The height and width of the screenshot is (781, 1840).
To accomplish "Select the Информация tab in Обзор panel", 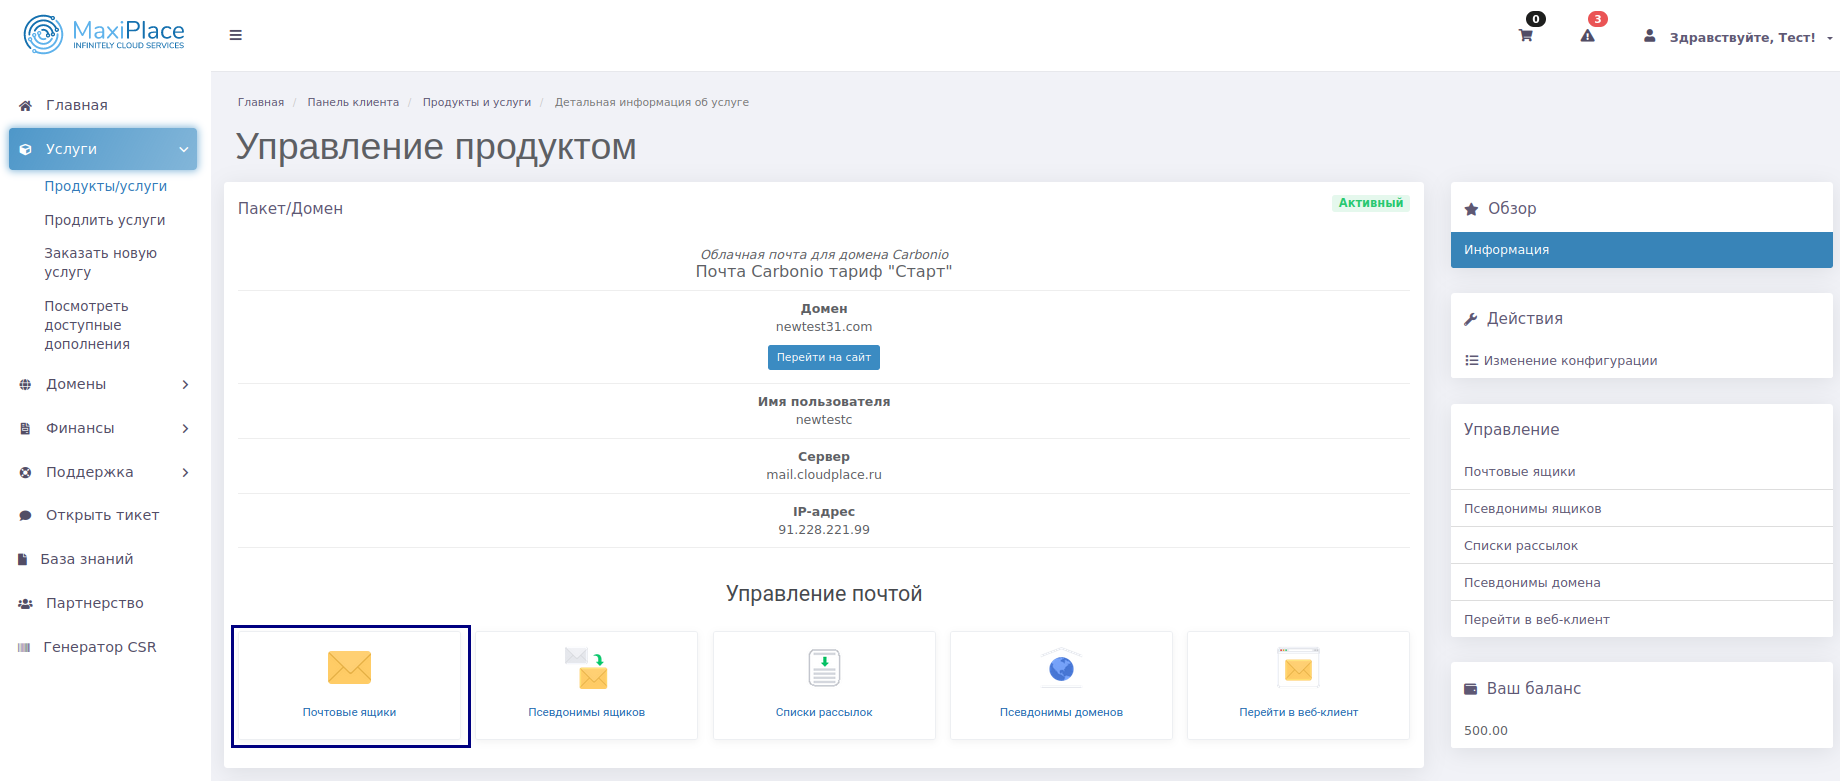I will (1641, 250).
